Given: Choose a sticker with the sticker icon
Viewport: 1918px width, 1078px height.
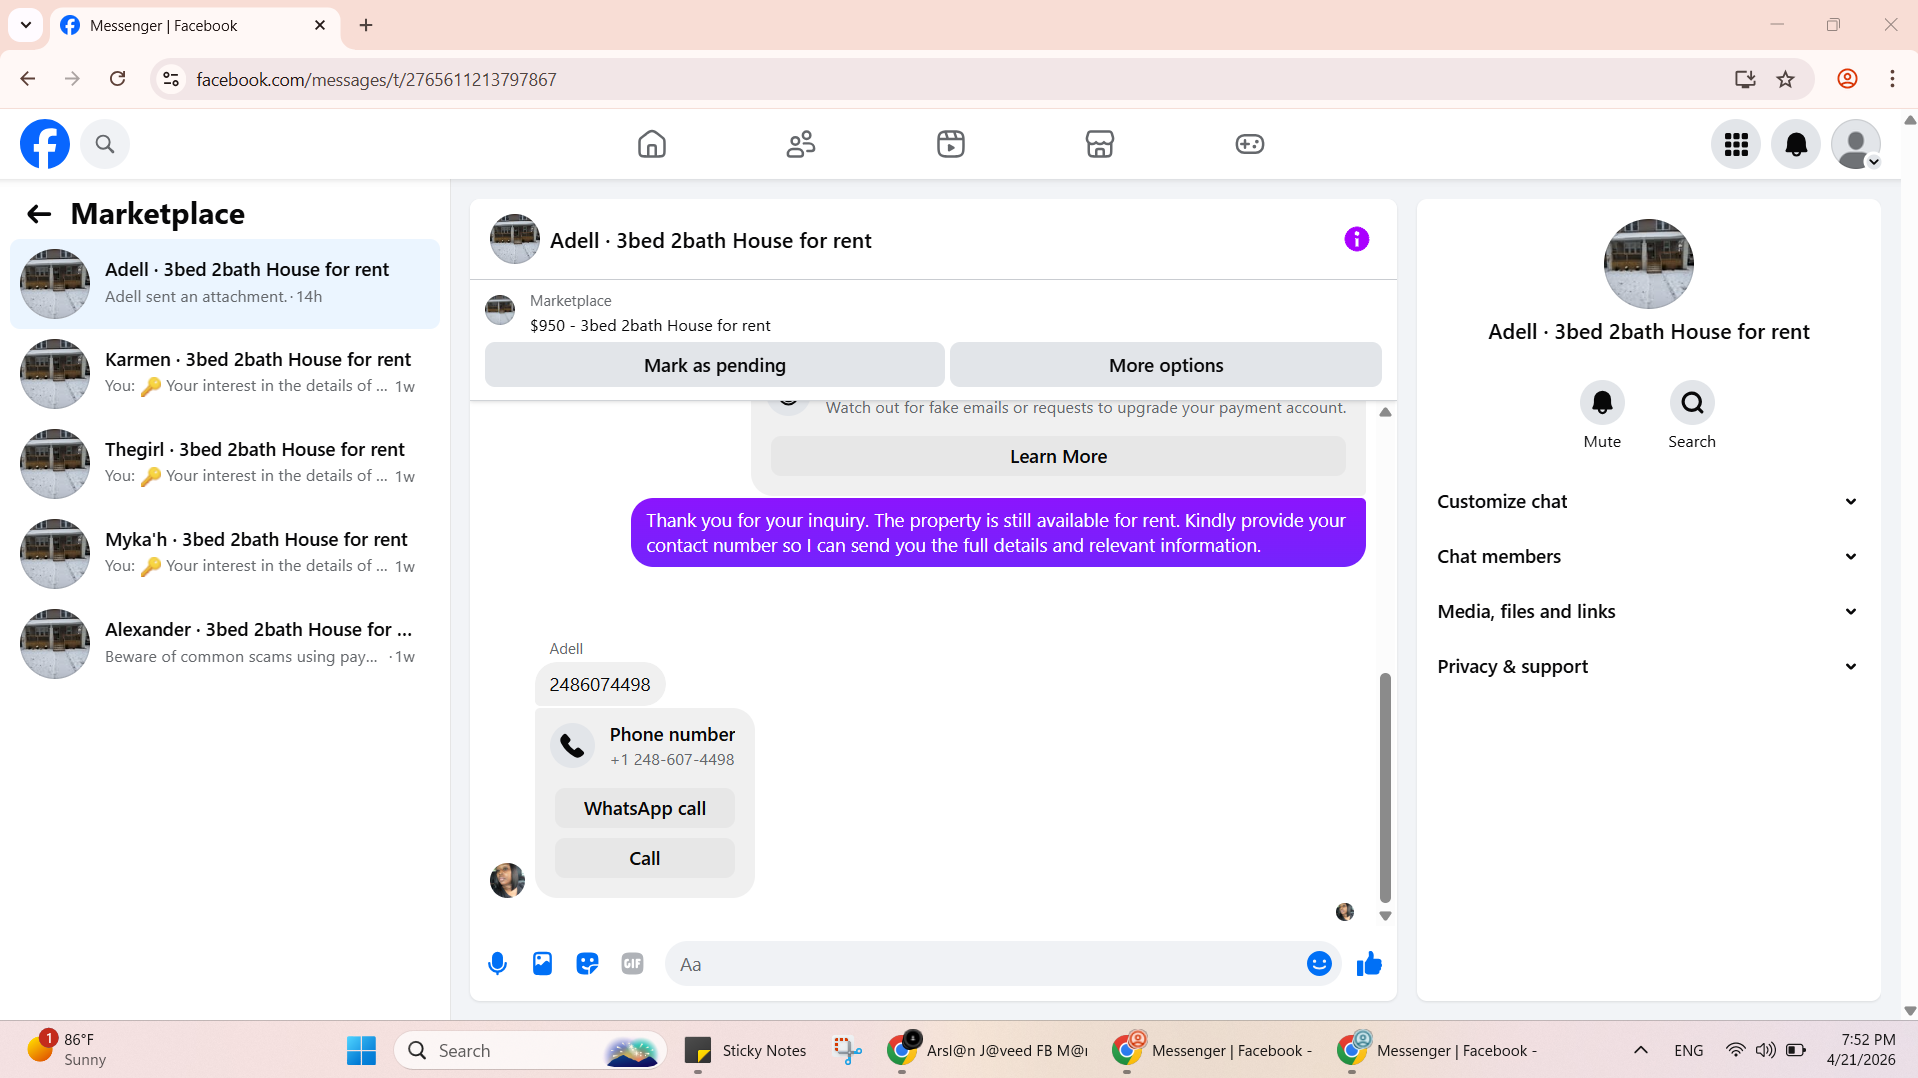Looking at the screenshot, I should click(587, 964).
